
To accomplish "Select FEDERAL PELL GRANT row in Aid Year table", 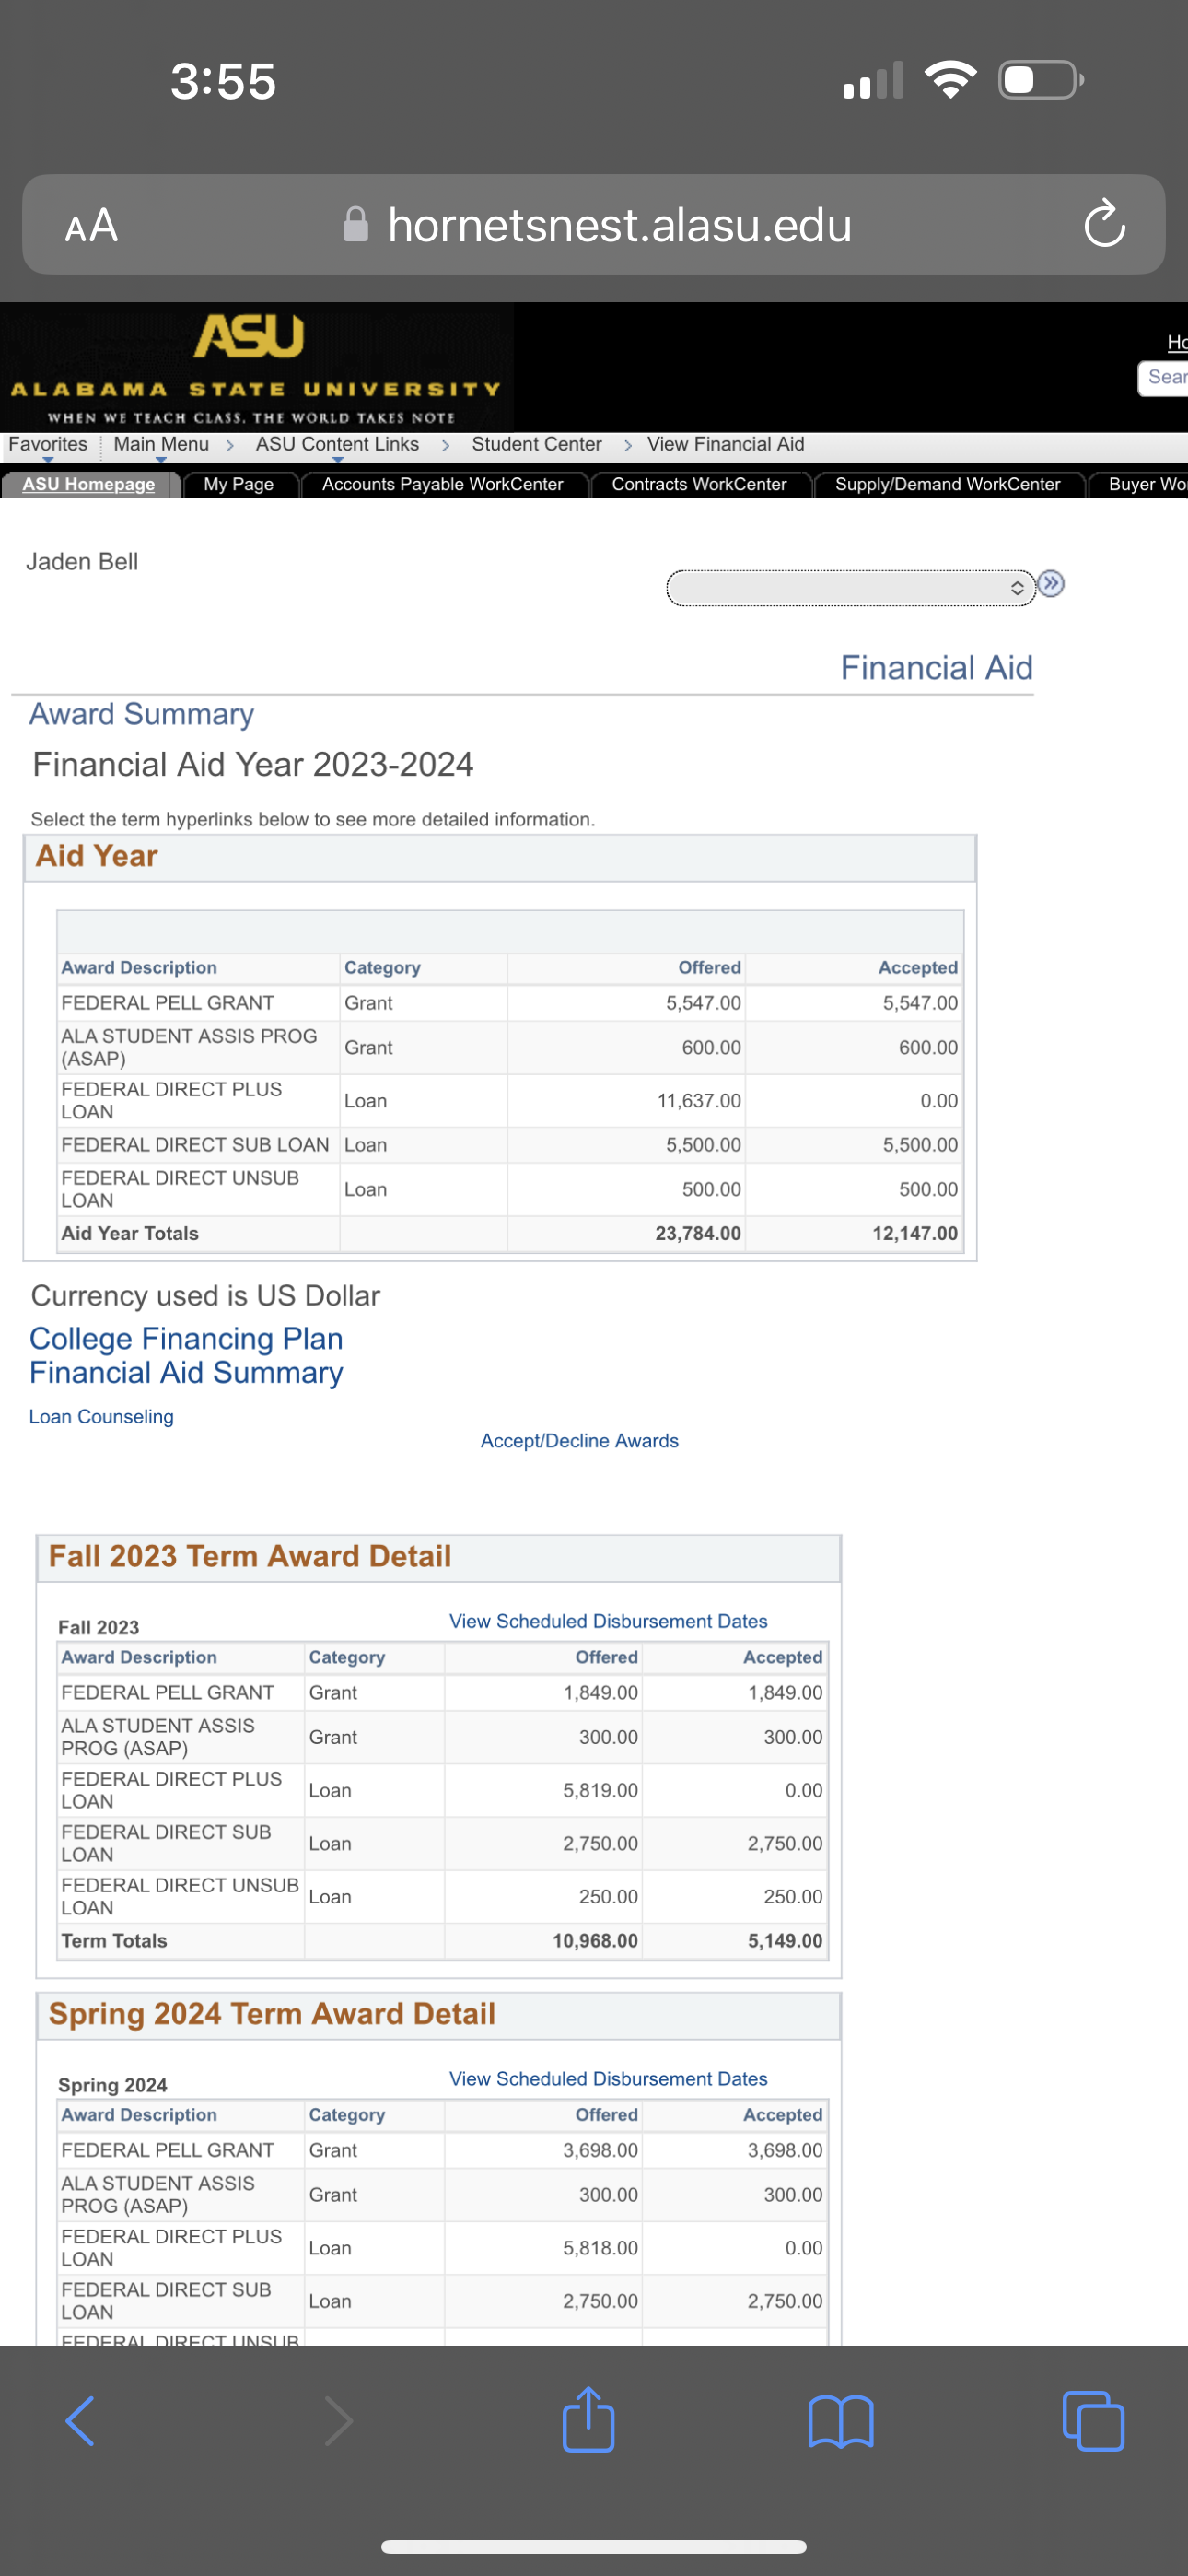I will (x=510, y=1003).
